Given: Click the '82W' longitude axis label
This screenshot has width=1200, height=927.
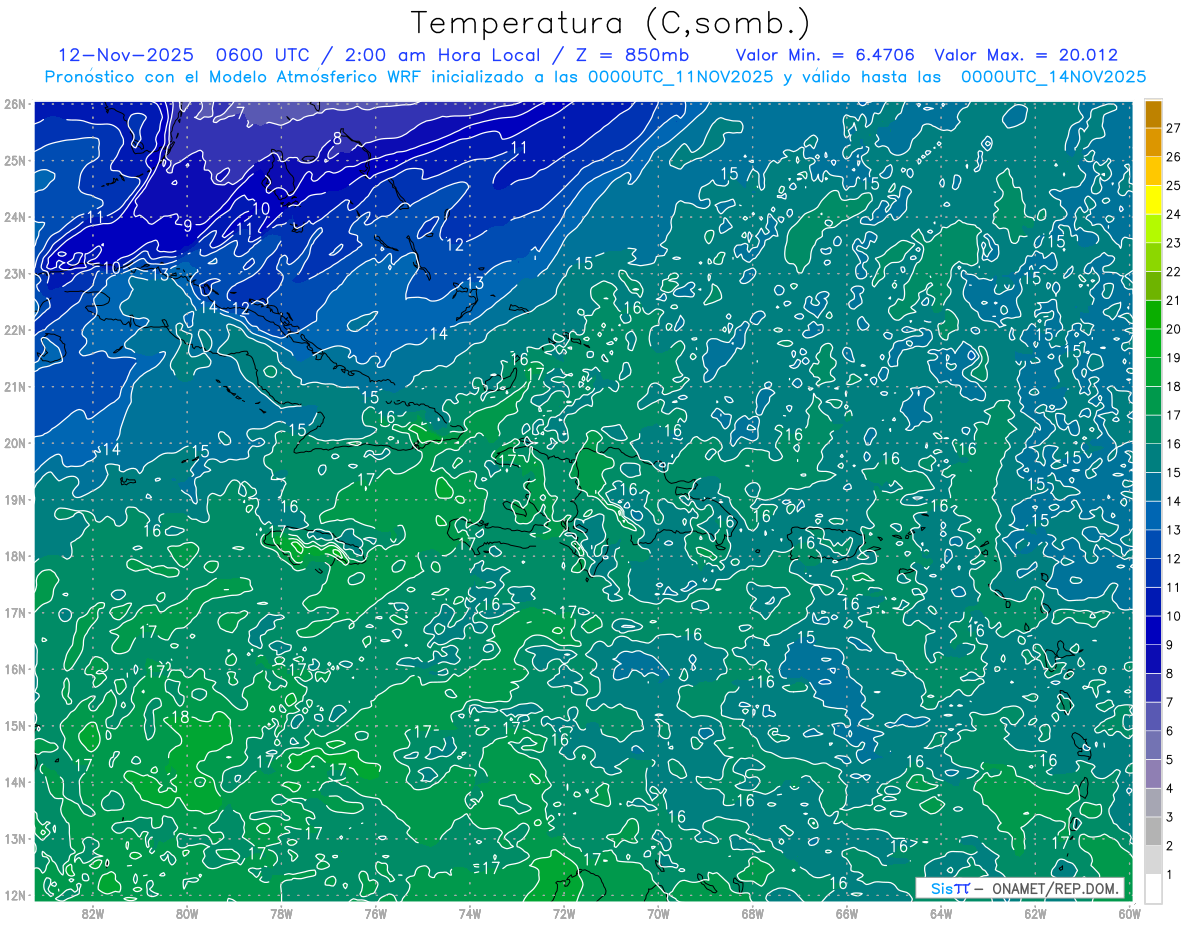Looking at the screenshot, I should (93, 913).
